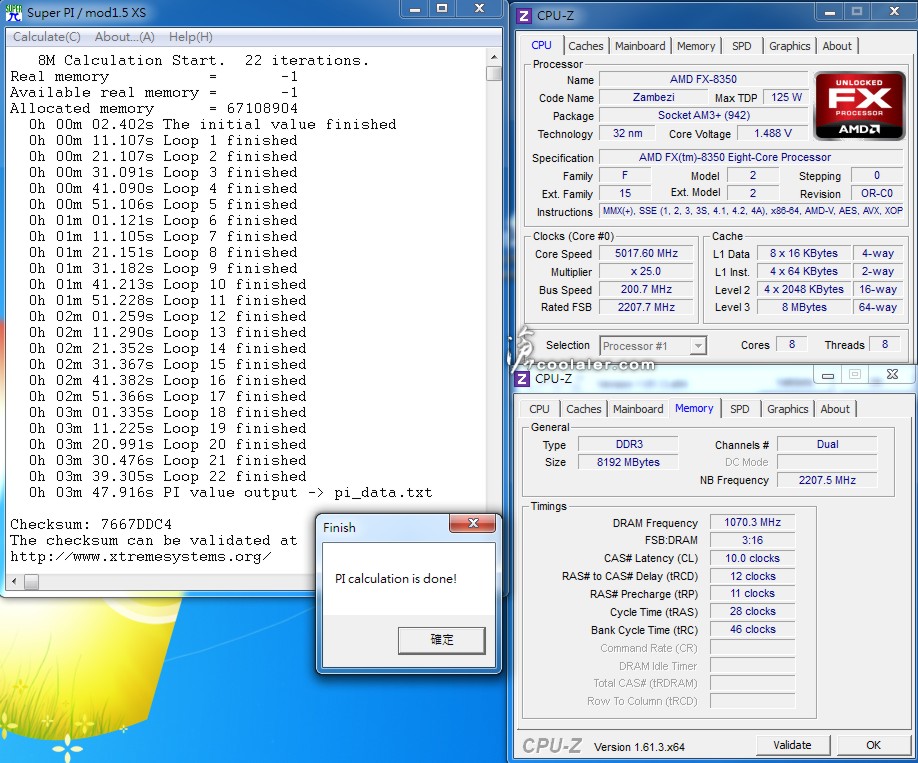Click the PI value output pi_data.txt line
Image resolution: width=918 pixels, height=763 pixels.
pos(231,492)
